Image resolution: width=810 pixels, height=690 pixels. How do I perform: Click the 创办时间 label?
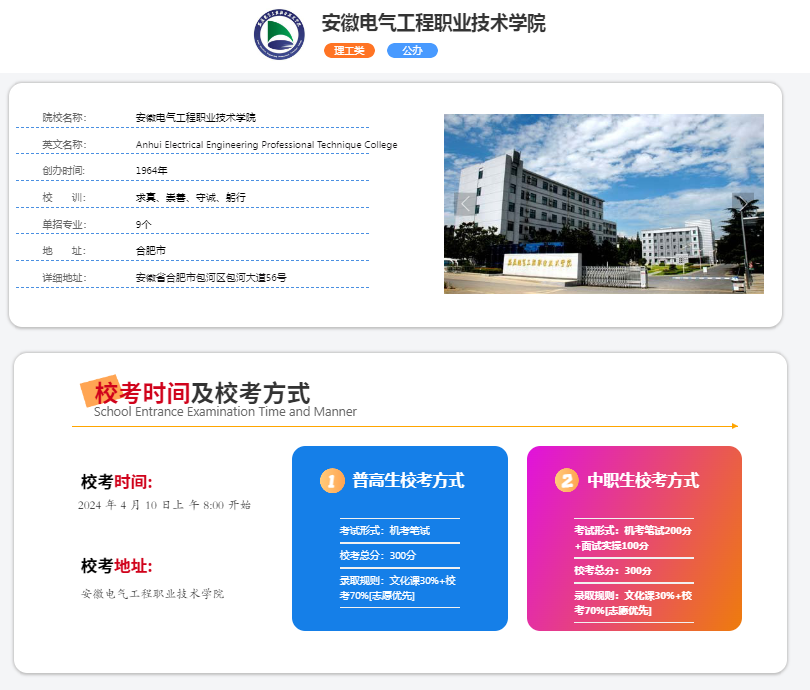(64, 170)
